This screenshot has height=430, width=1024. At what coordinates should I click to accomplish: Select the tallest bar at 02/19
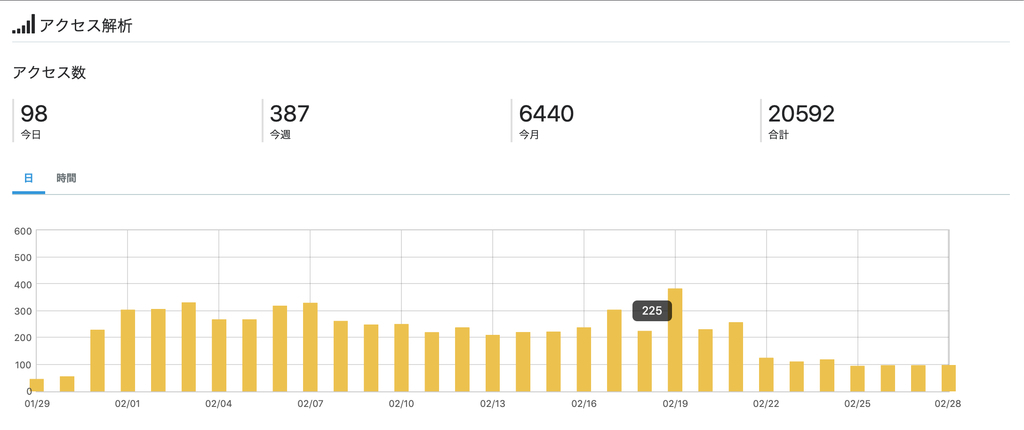coord(675,340)
